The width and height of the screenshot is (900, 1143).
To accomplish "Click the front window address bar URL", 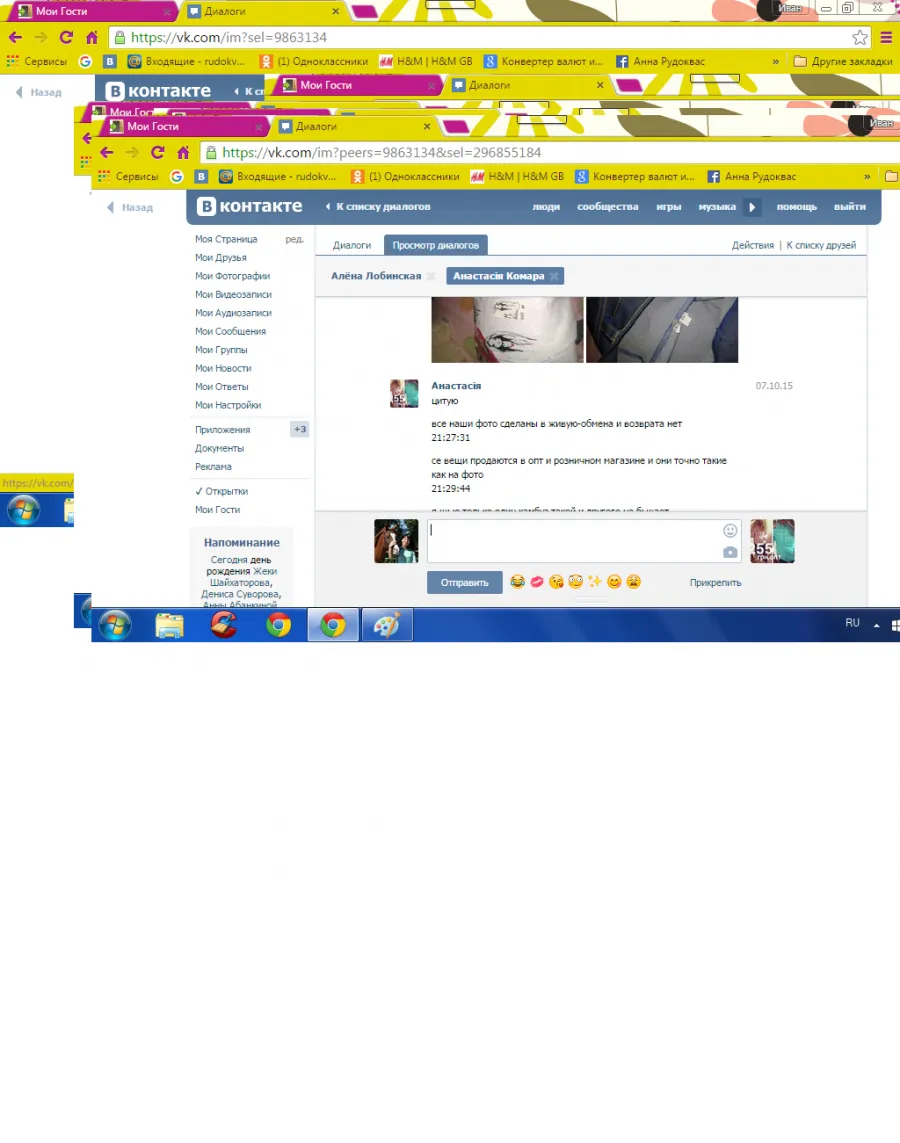I will [382, 152].
